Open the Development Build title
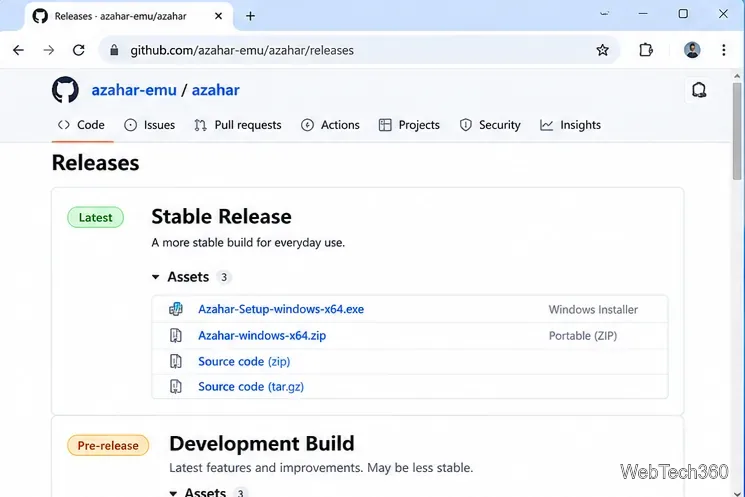 (x=262, y=444)
